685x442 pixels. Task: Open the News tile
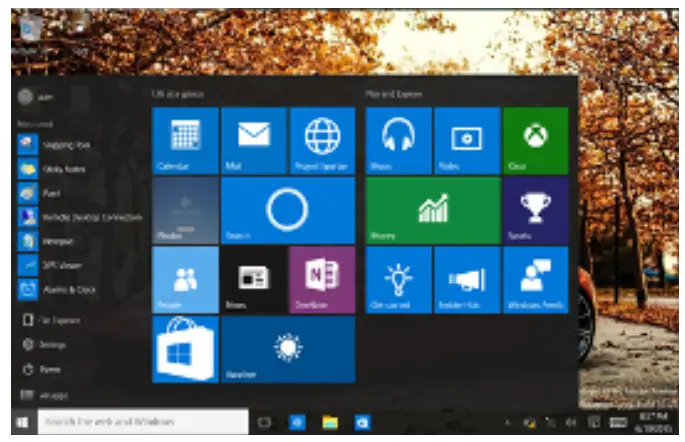(x=254, y=280)
